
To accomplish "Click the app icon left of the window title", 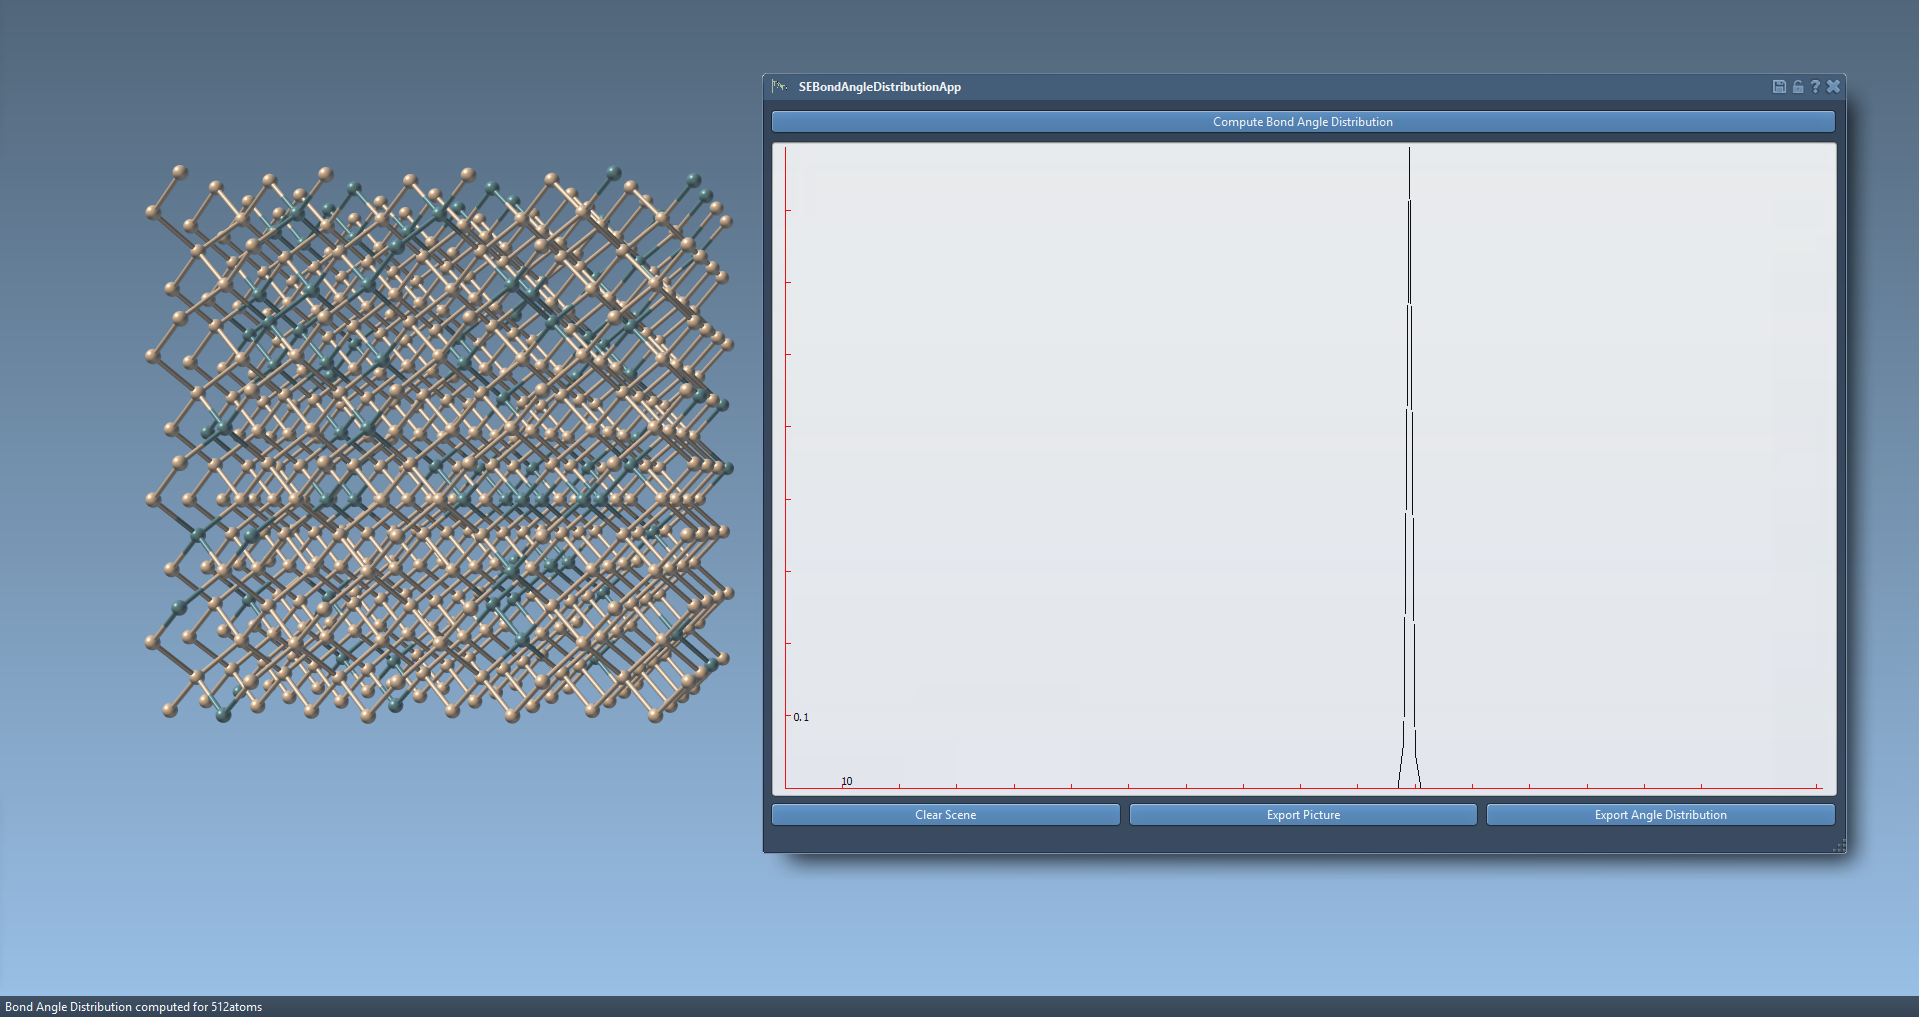I will tap(779, 87).
